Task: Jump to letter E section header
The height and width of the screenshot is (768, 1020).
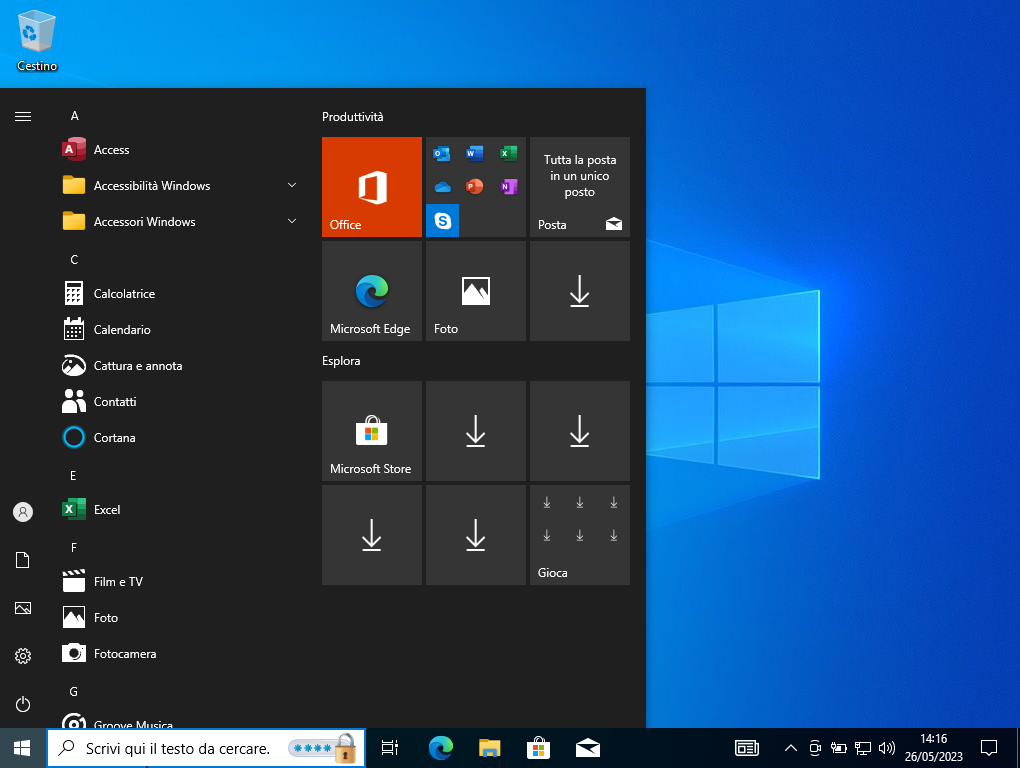Action: 74,475
